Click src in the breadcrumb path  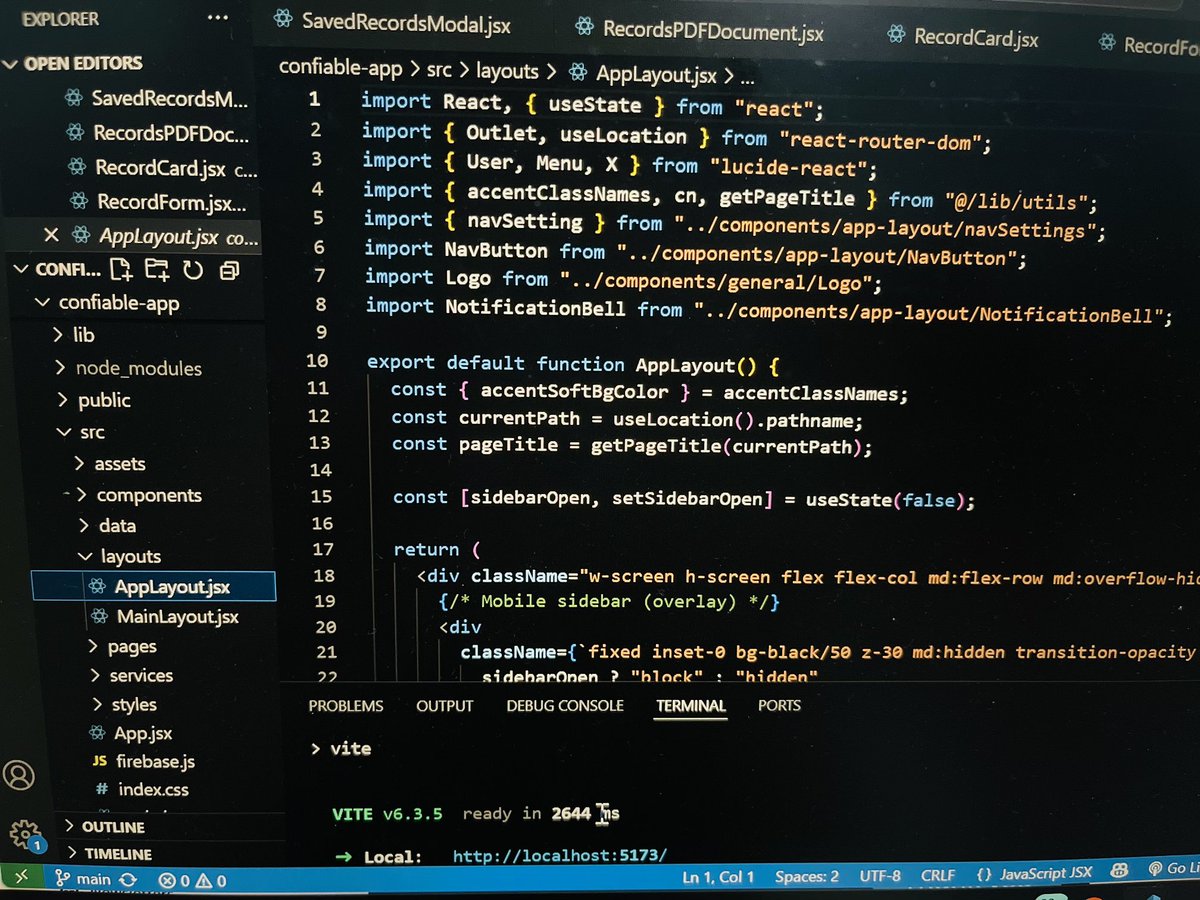coord(437,70)
